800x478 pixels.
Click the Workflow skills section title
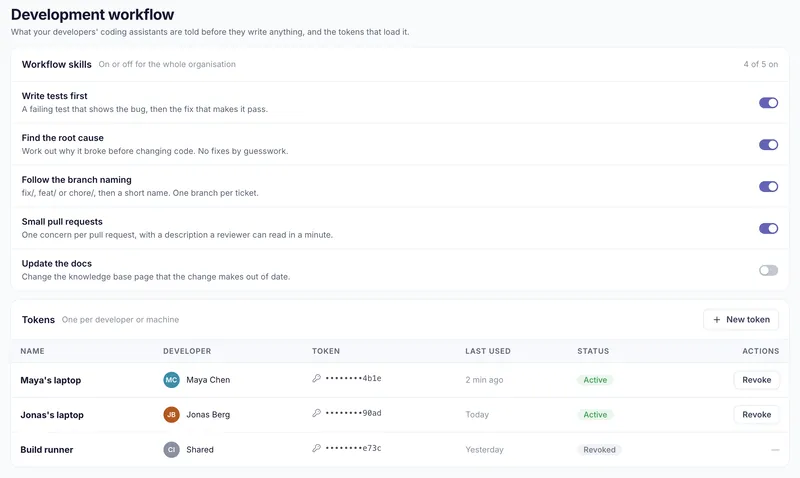tap(57, 64)
